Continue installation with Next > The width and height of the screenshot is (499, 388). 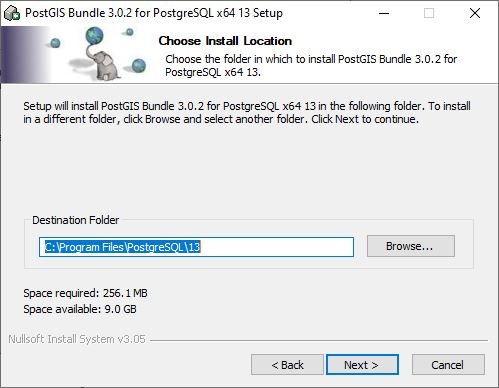click(x=362, y=365)
